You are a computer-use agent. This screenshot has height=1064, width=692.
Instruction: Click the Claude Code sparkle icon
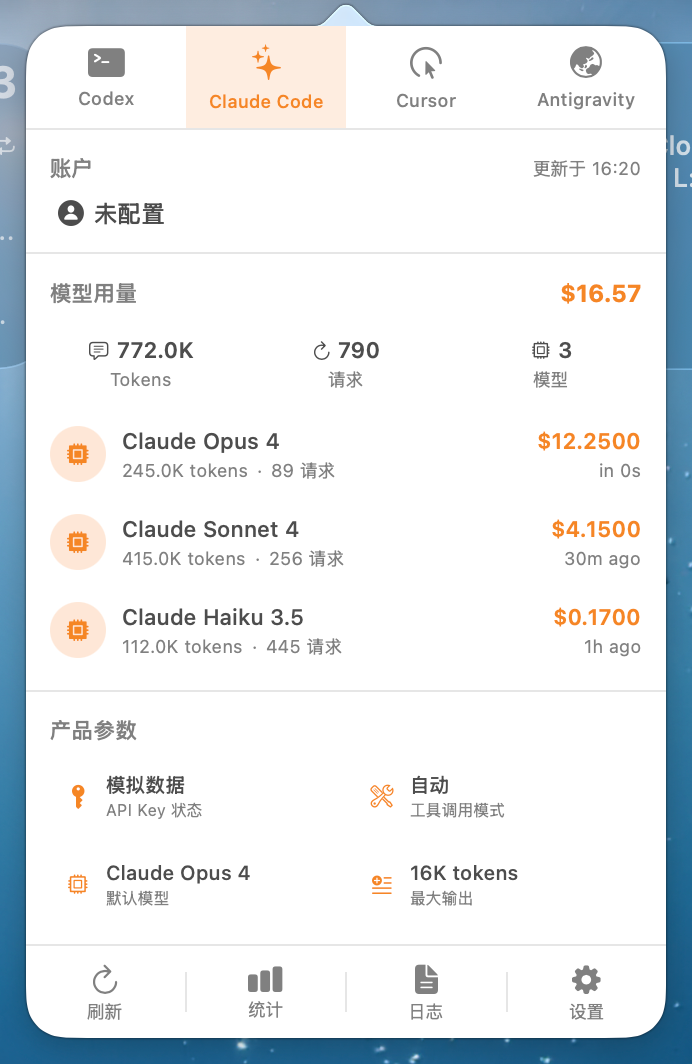click(x=266, y=62)
